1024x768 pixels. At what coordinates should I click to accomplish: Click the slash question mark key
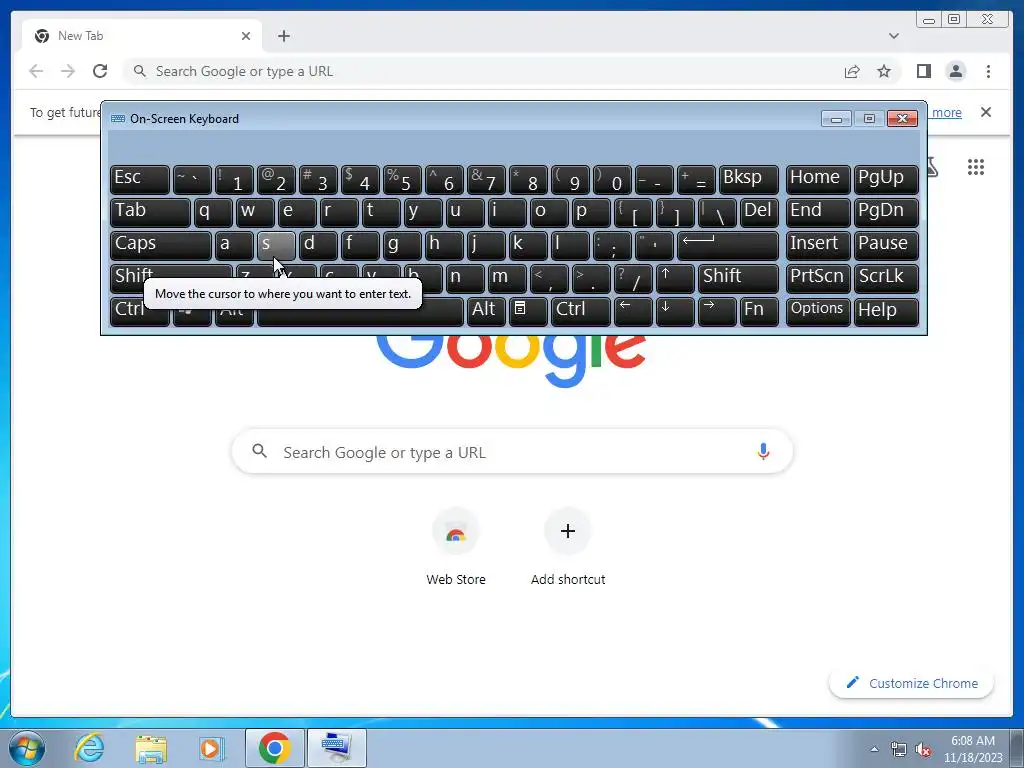point(633,278)
